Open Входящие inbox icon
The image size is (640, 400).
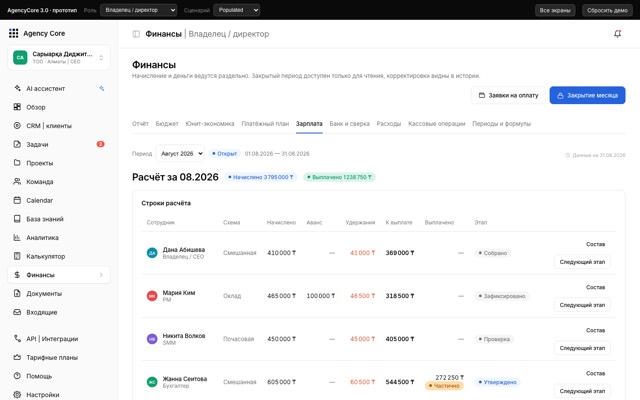click(x=17, y=312)
